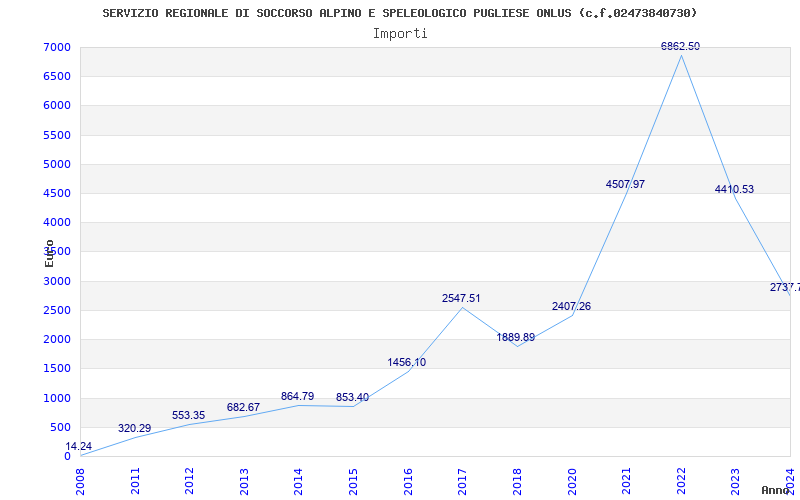Select data label 682.67
The image size is (800, 500).
243,408
